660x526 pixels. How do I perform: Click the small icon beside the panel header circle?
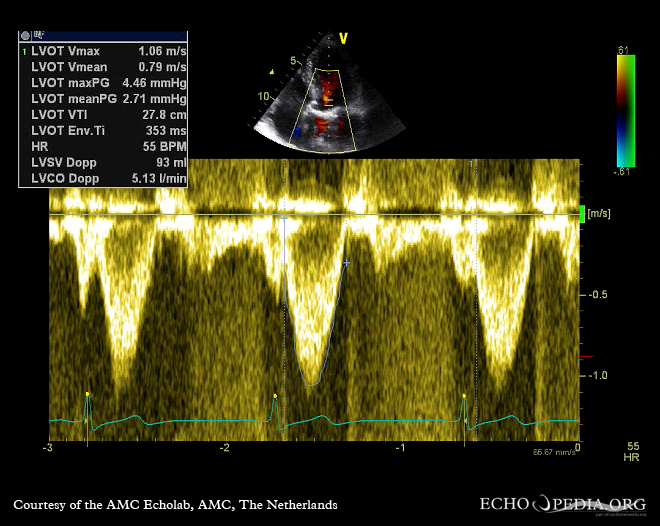[37, 35]
